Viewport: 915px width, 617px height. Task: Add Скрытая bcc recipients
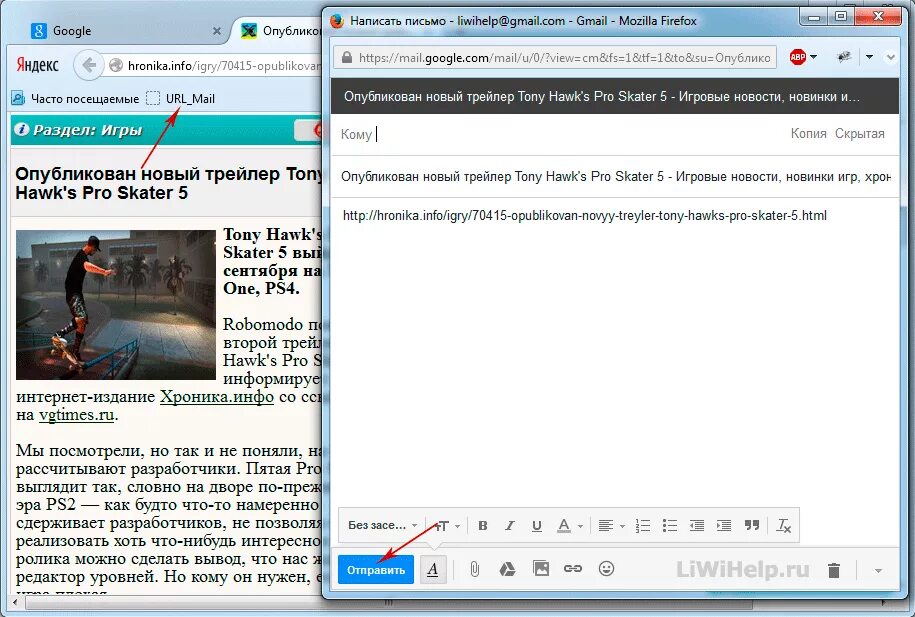pyautogui.click(x=860, y=134)
